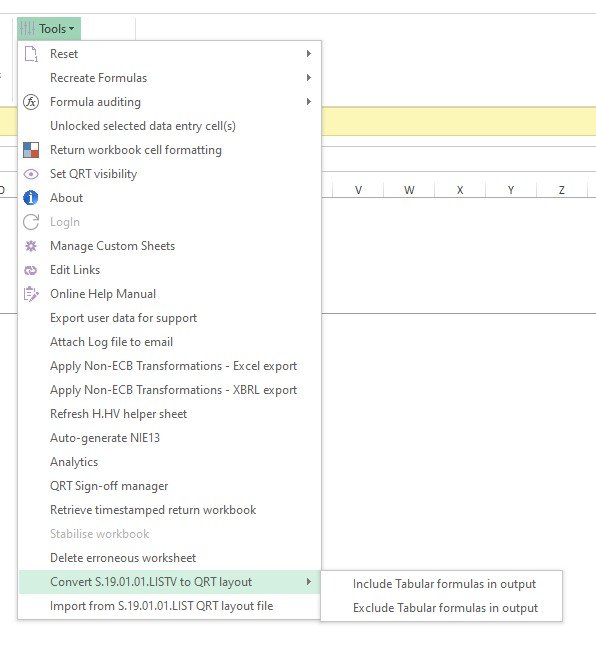Viewport: 596px width, 667px height.
Task: Choose Set QRT visibility
Action: [169, 174]
